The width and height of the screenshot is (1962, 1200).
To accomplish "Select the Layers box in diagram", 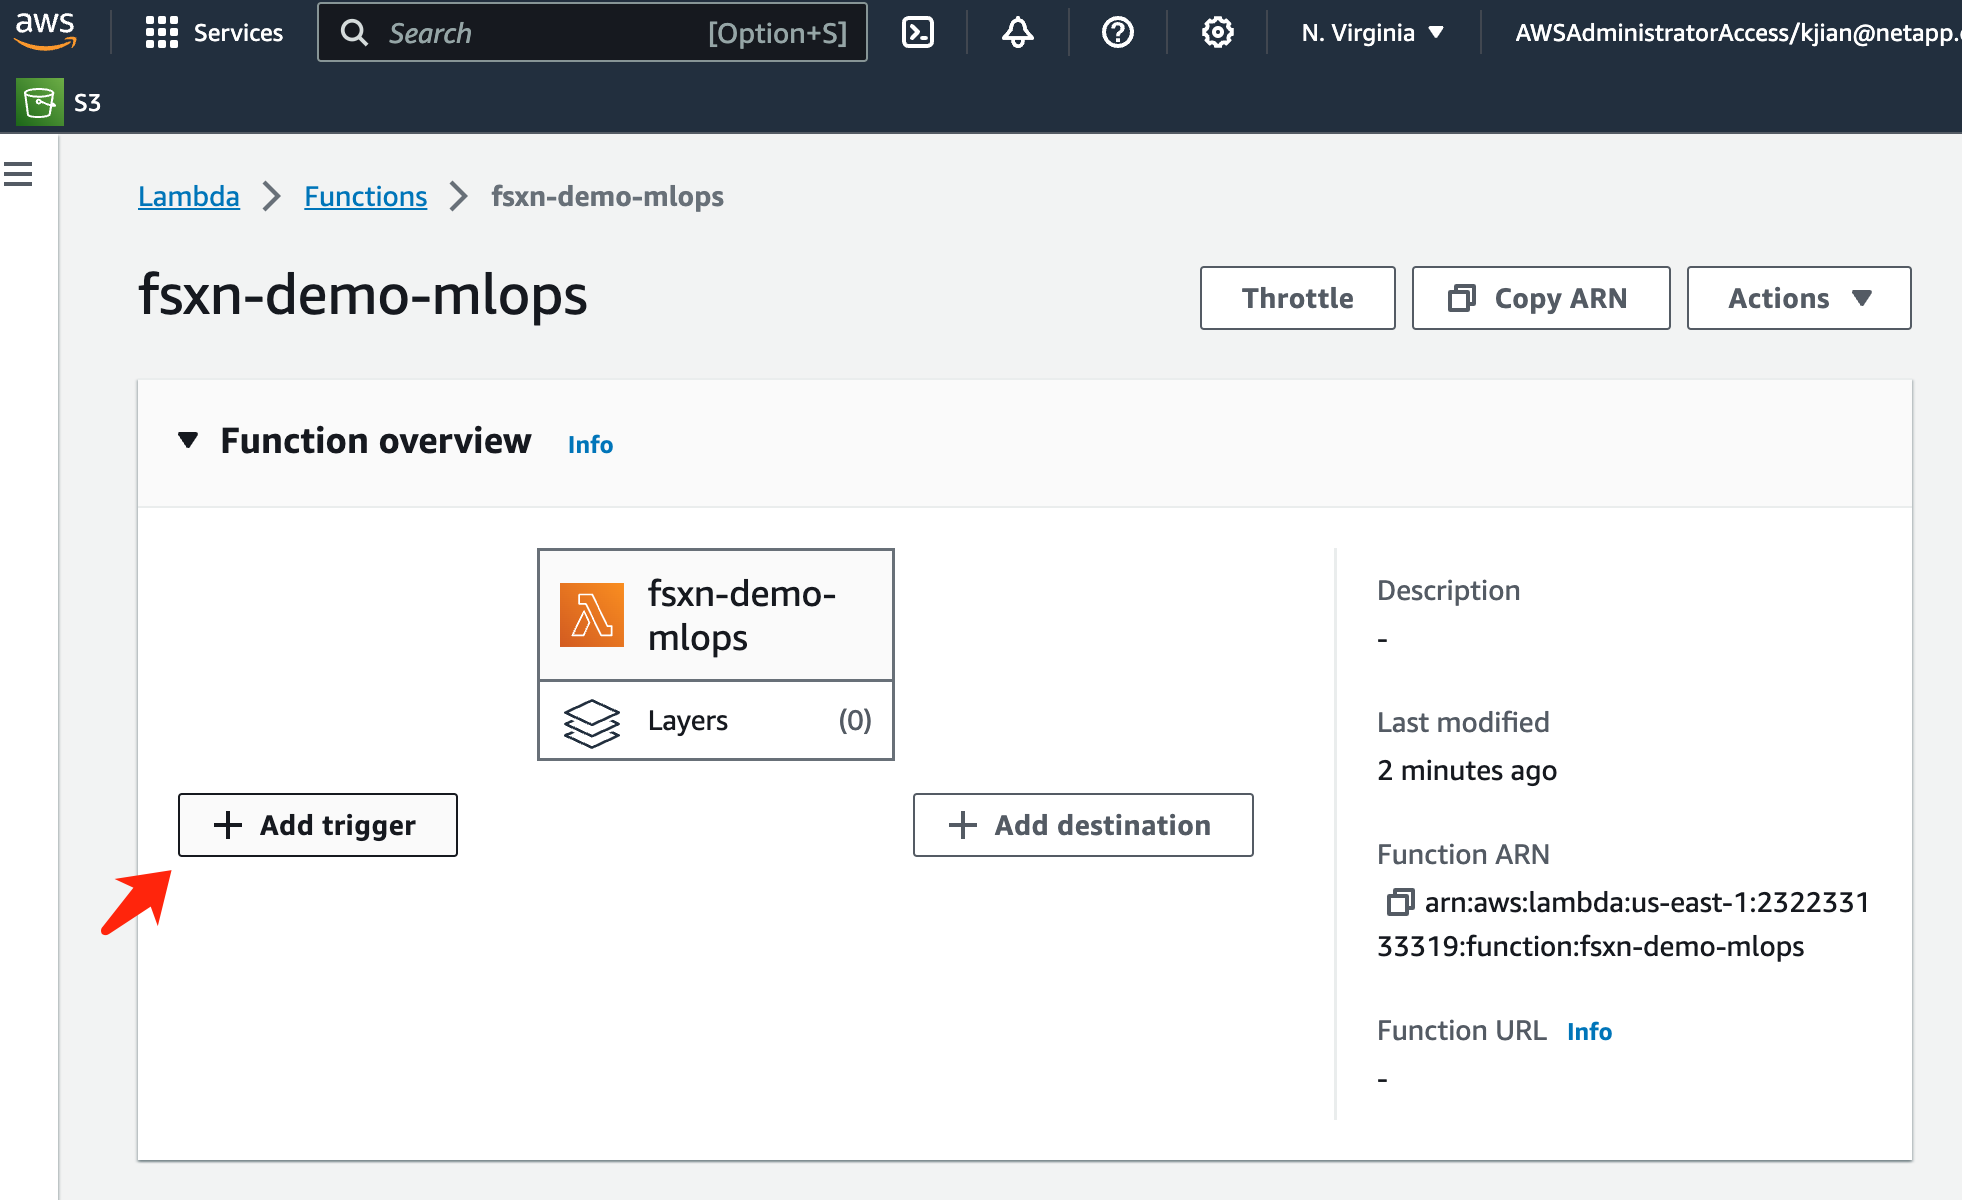I will click(716, 721).
